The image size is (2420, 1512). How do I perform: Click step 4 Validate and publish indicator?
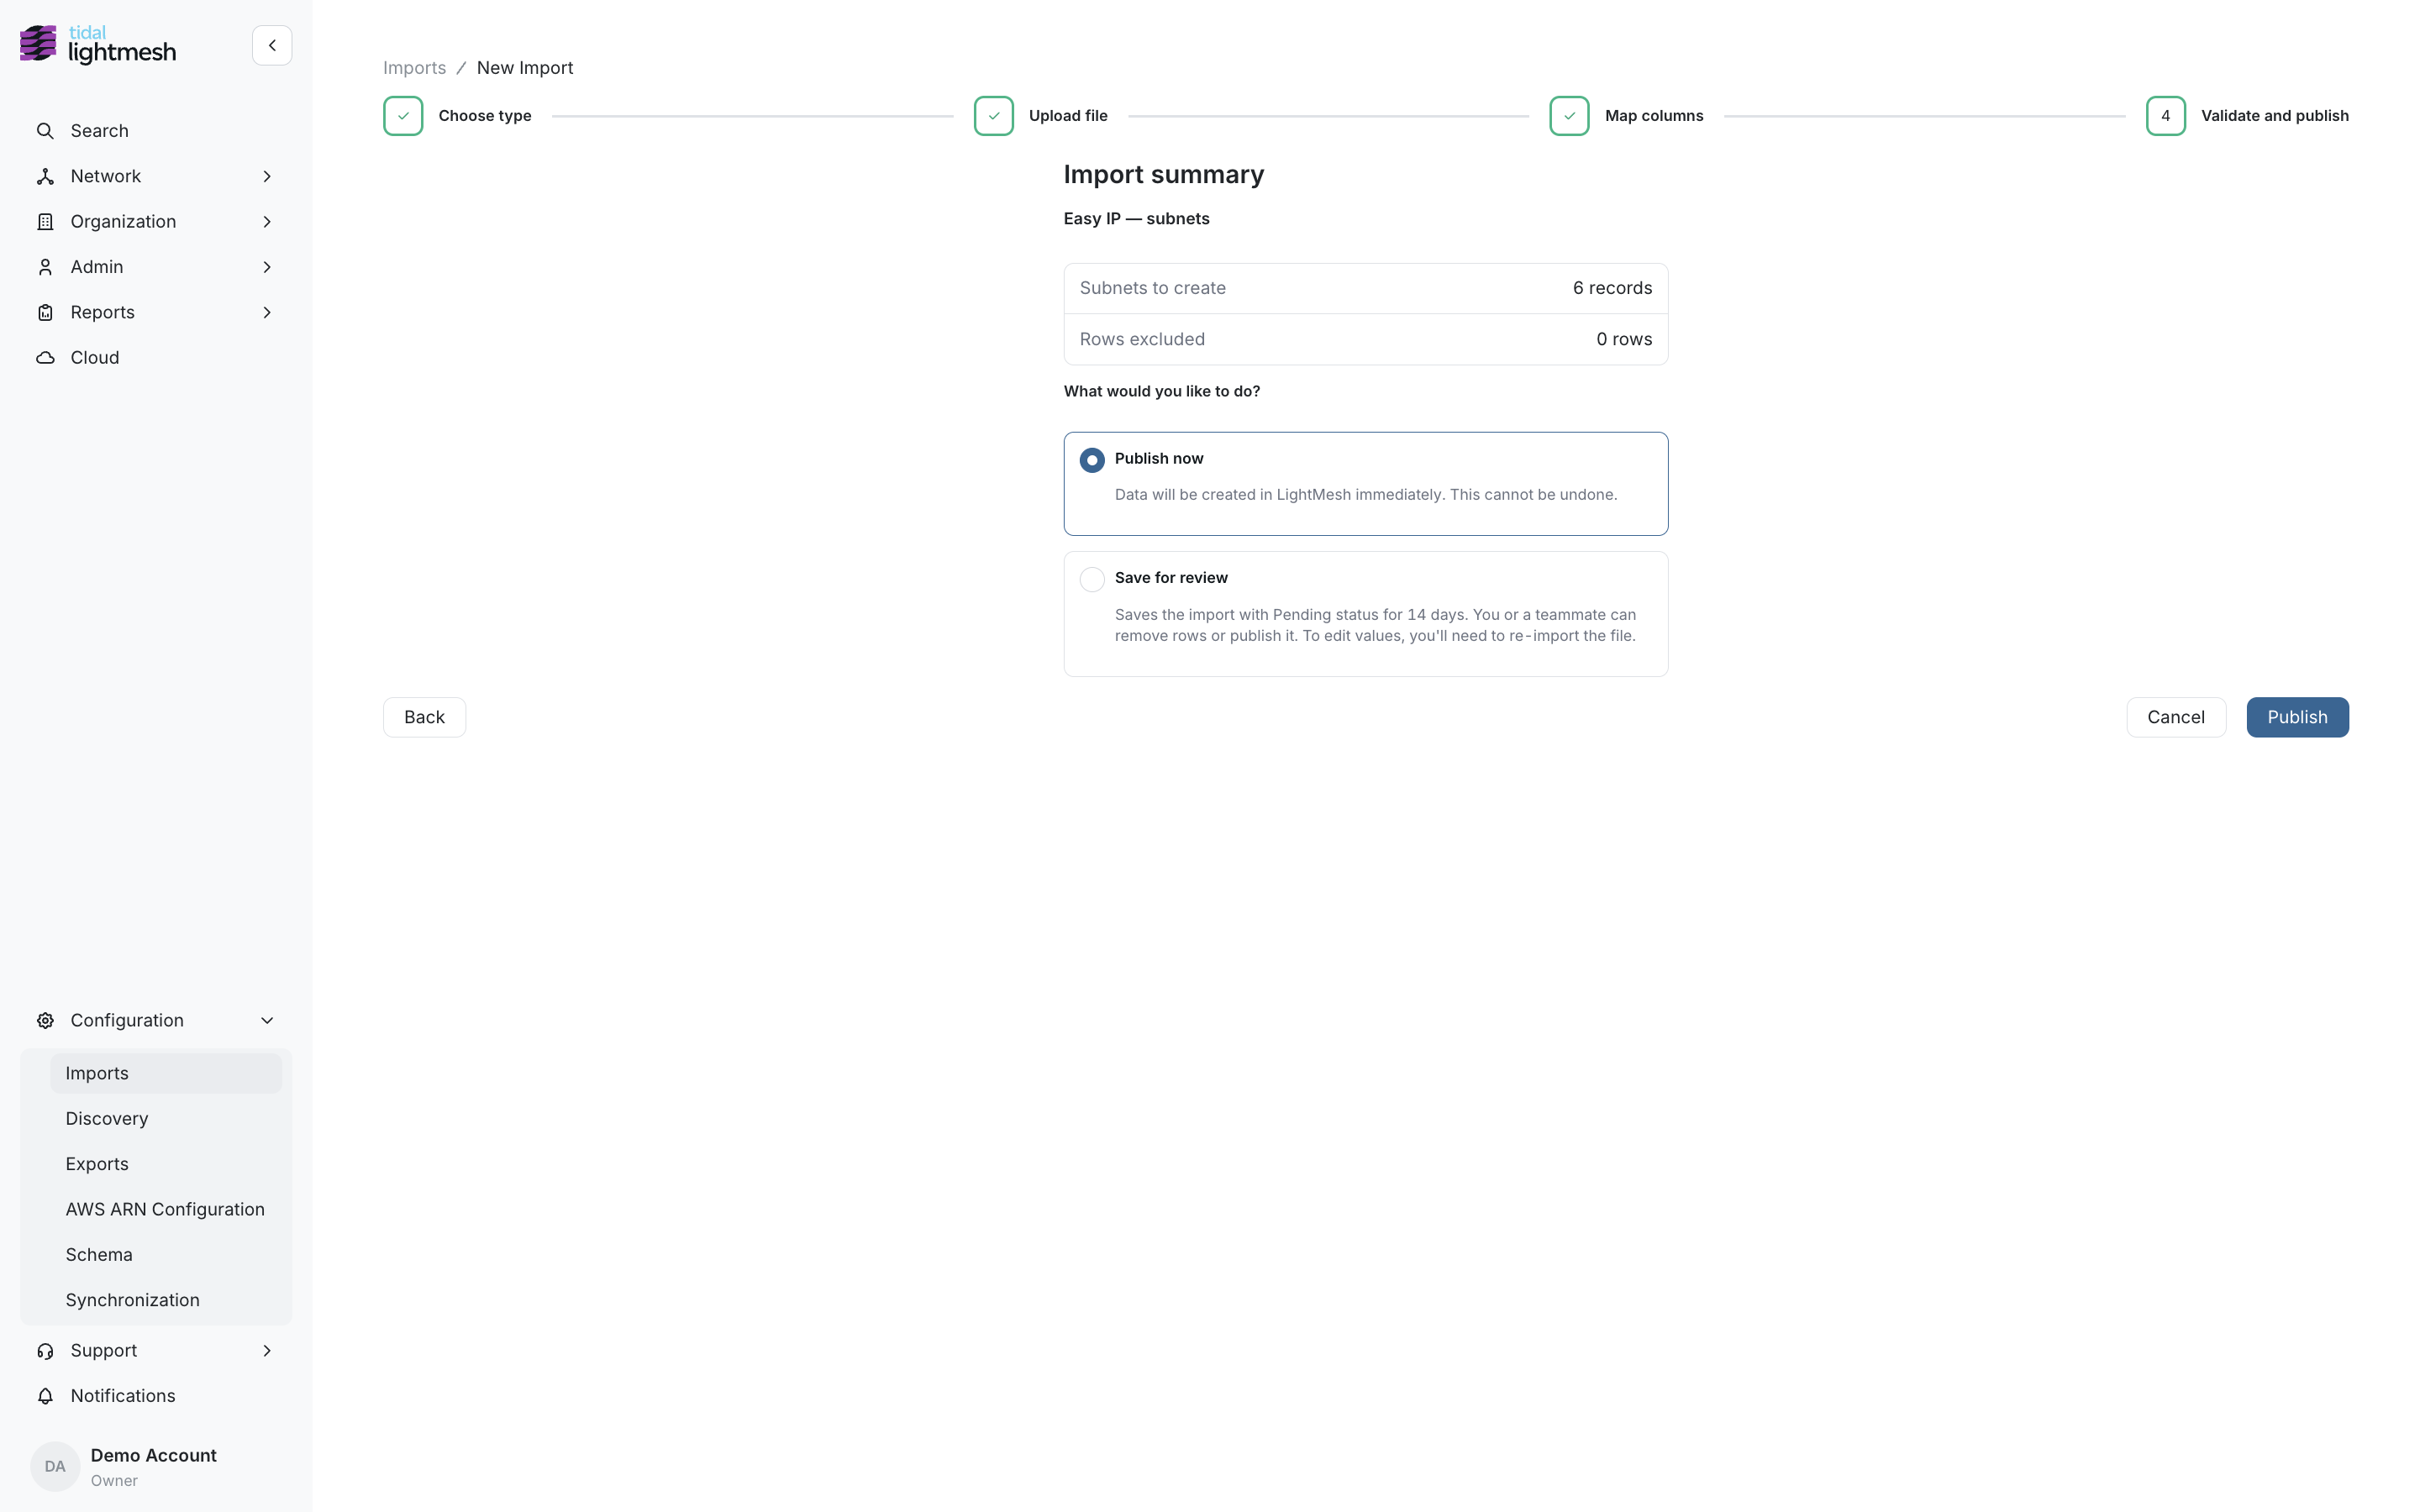[2165, 116]
